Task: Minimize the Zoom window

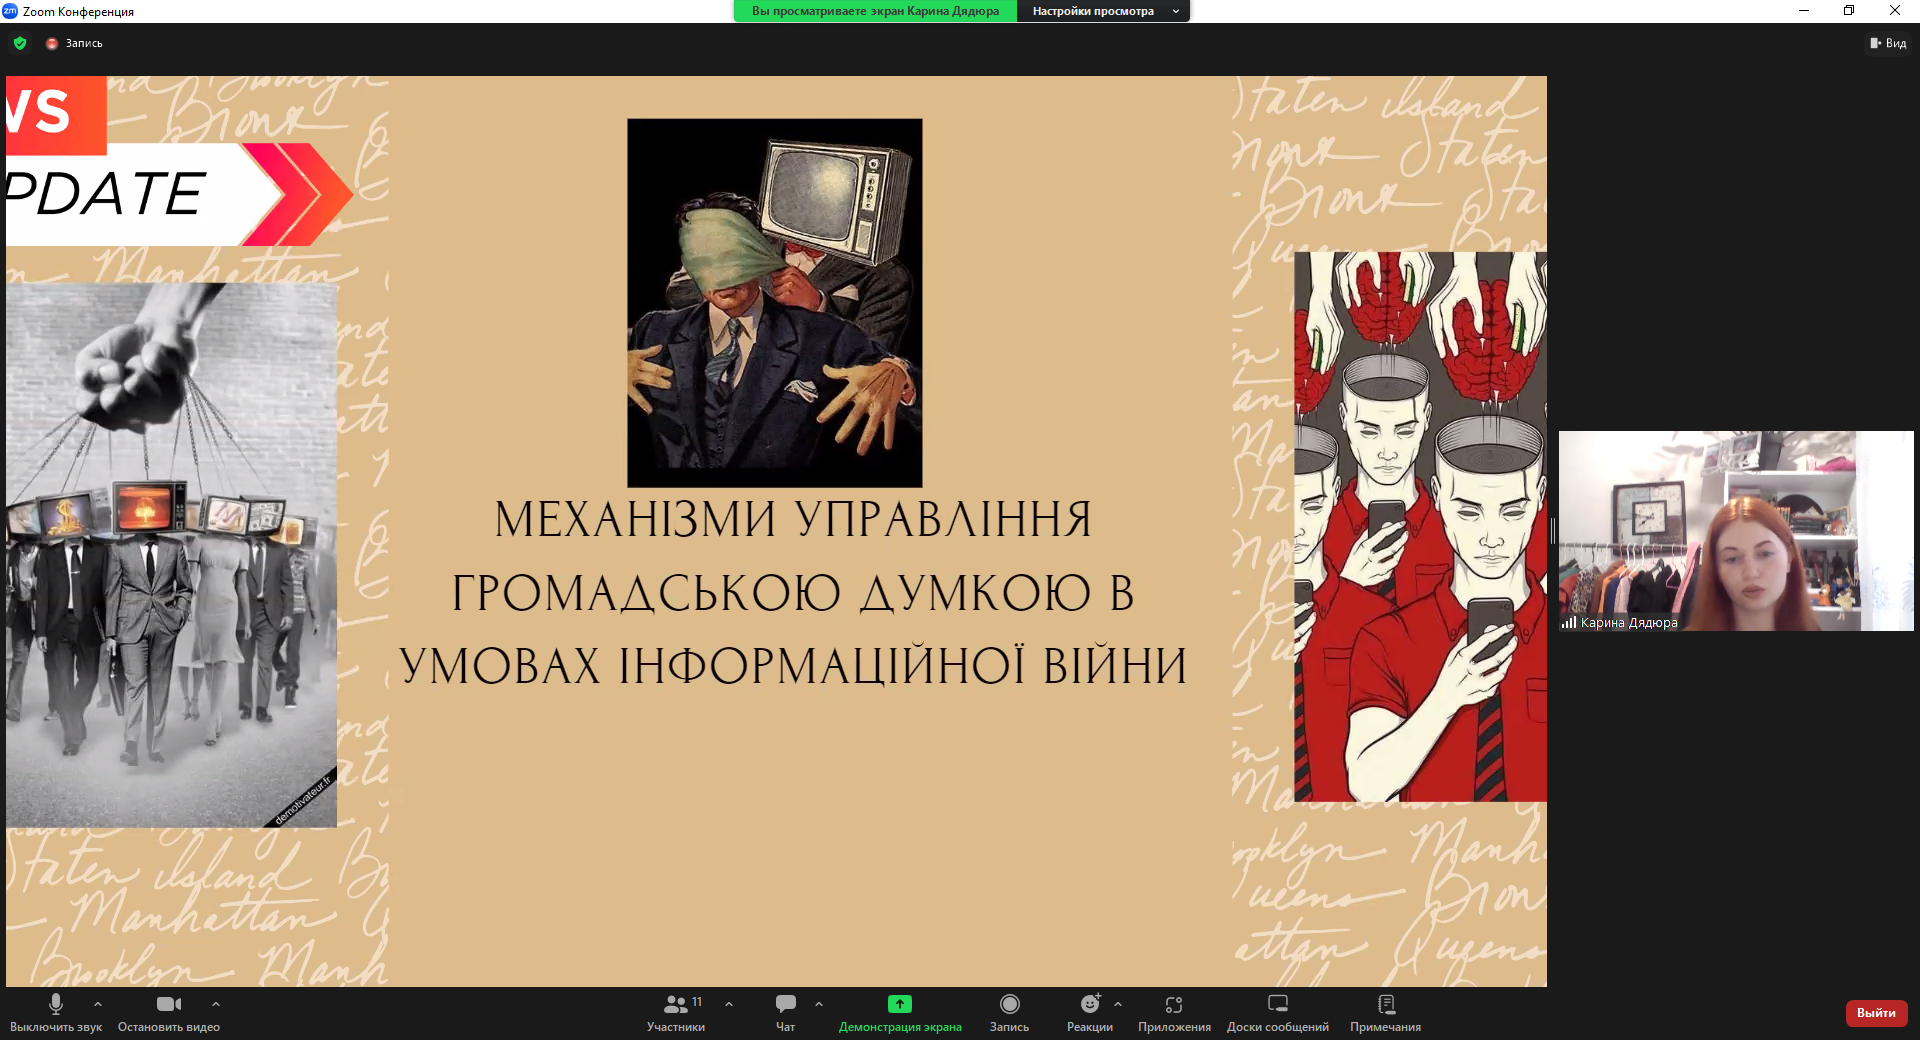Action: [x=1804, y=11]
